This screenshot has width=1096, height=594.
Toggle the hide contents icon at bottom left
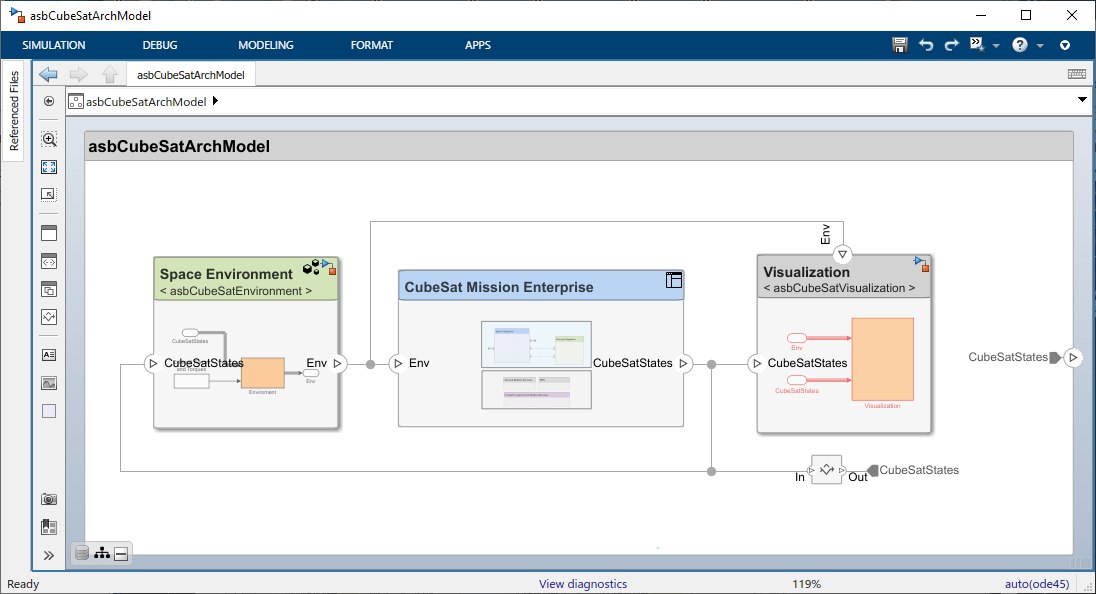click(x=121, y=552)
